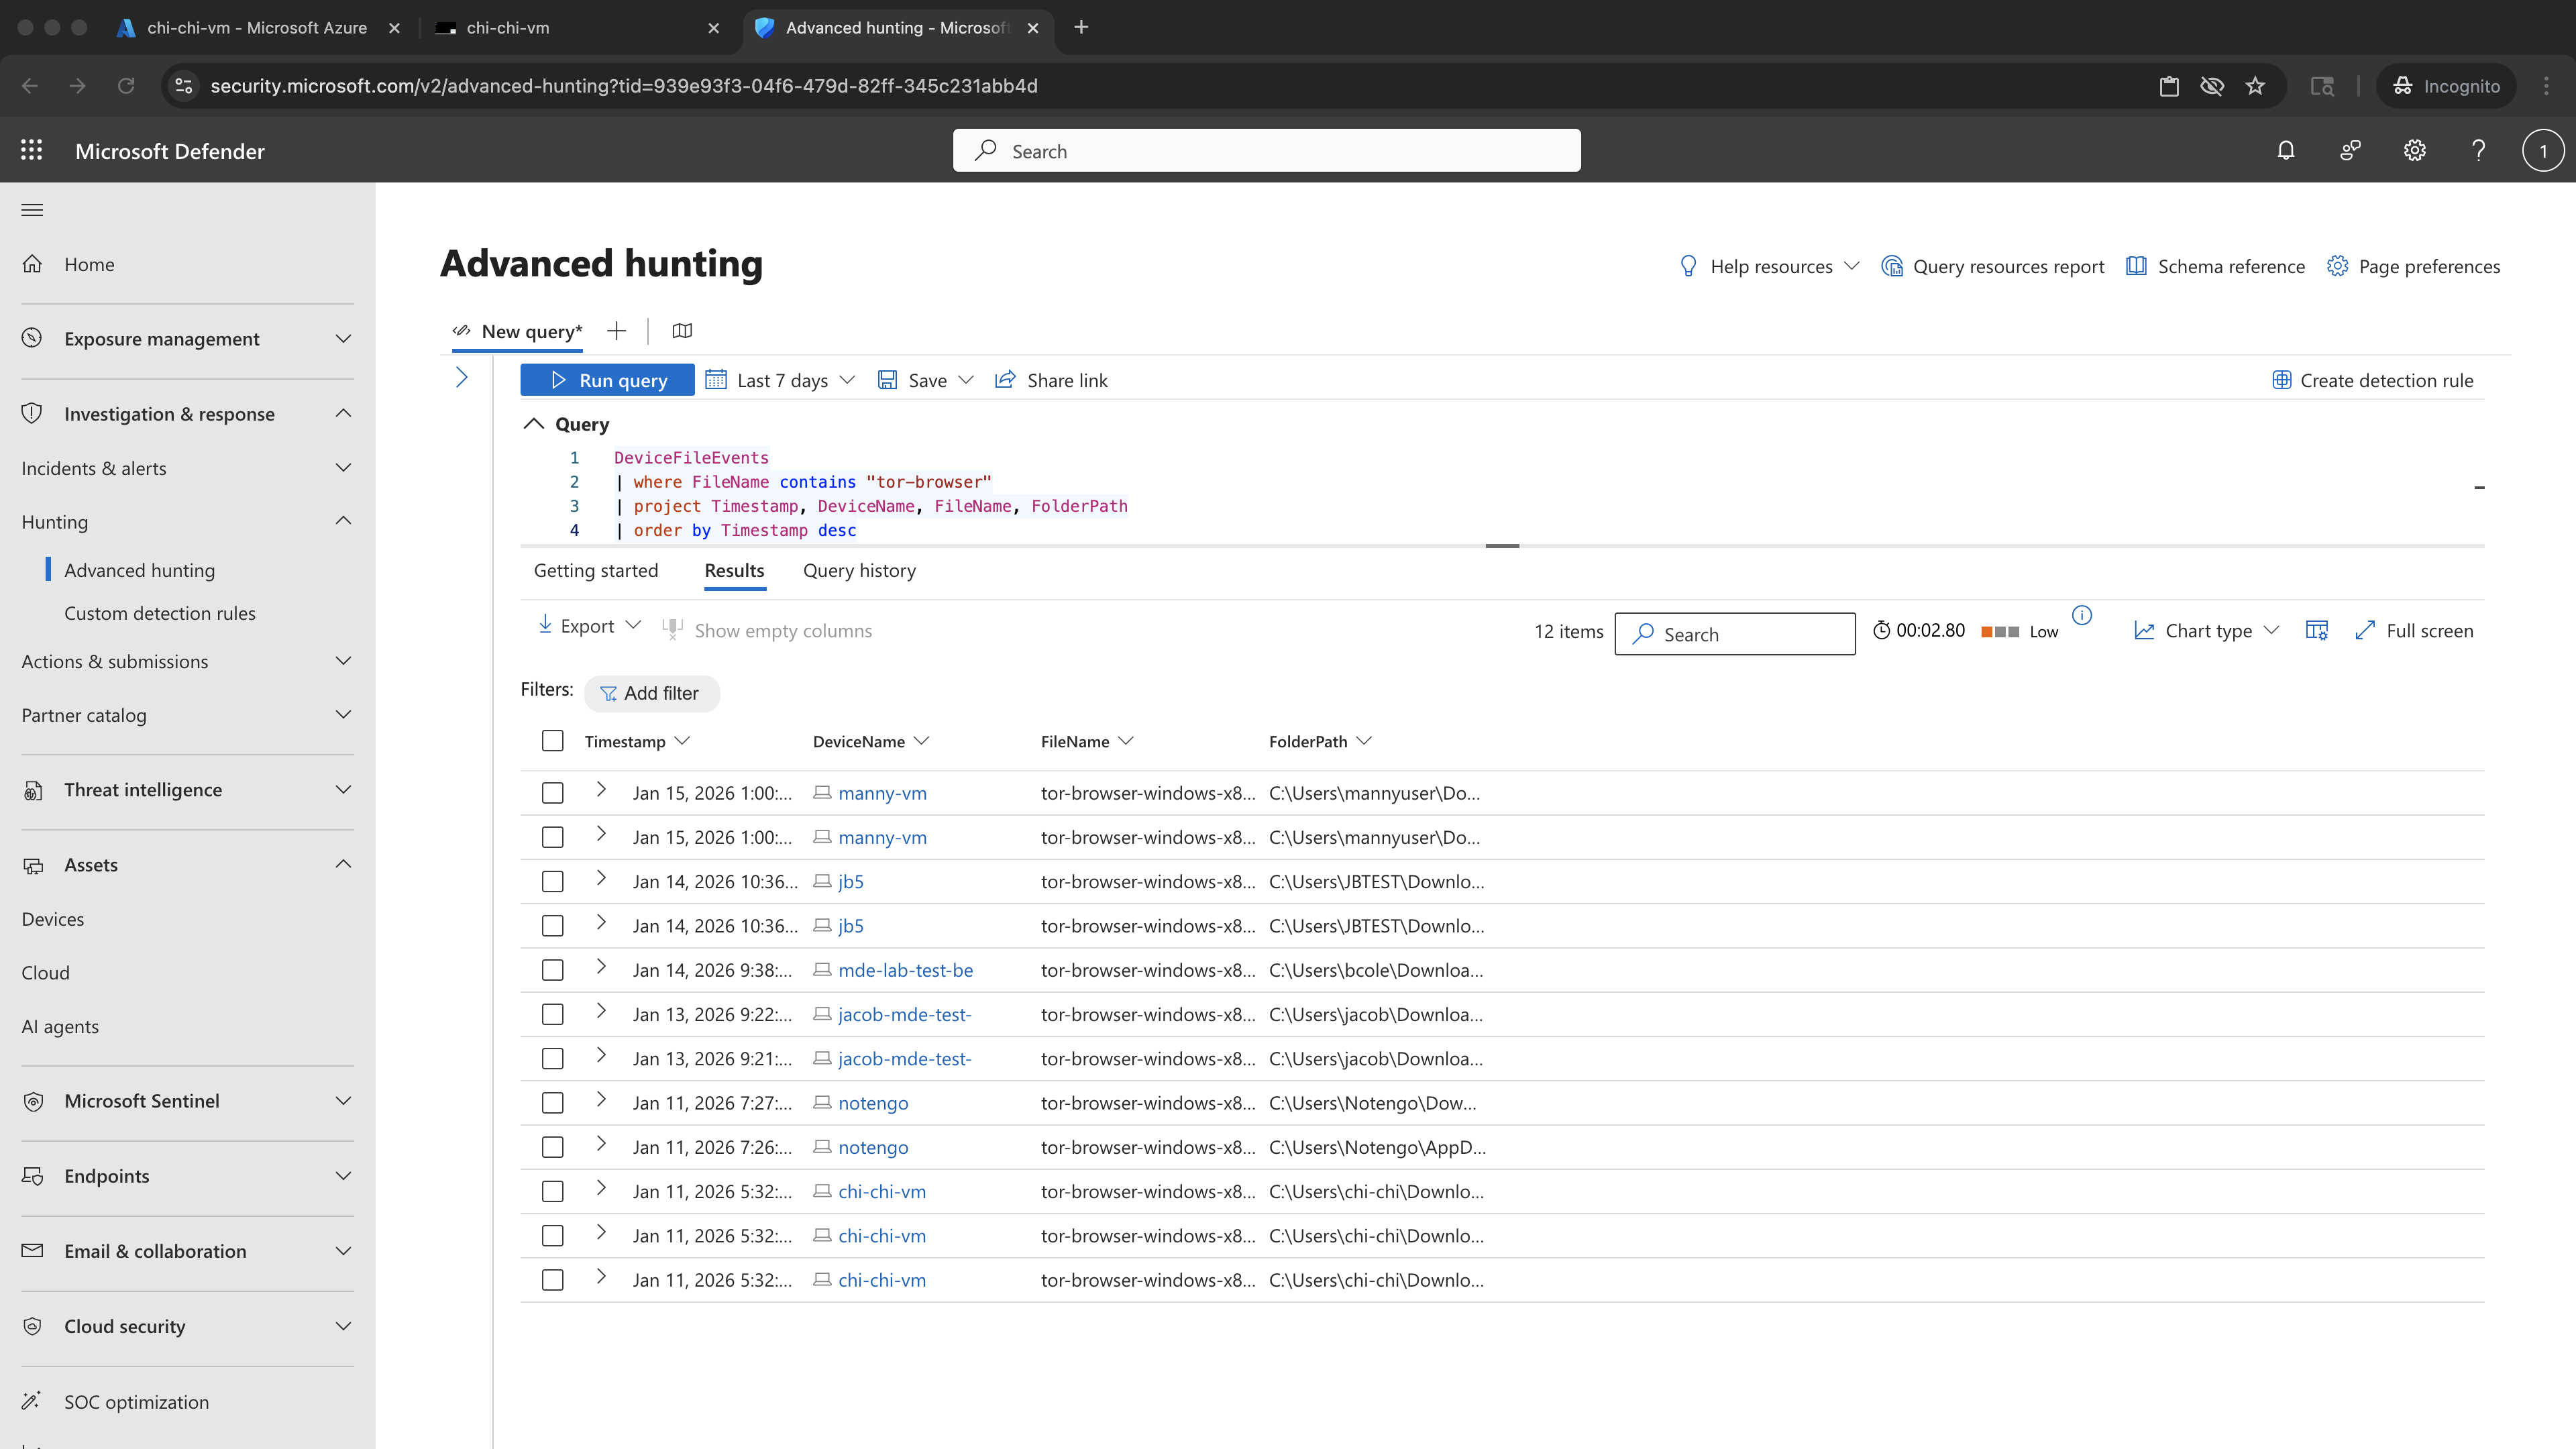Open the first chi-chi-vm device link
2576x1449 pixels.
click(x=882, y=1191)
